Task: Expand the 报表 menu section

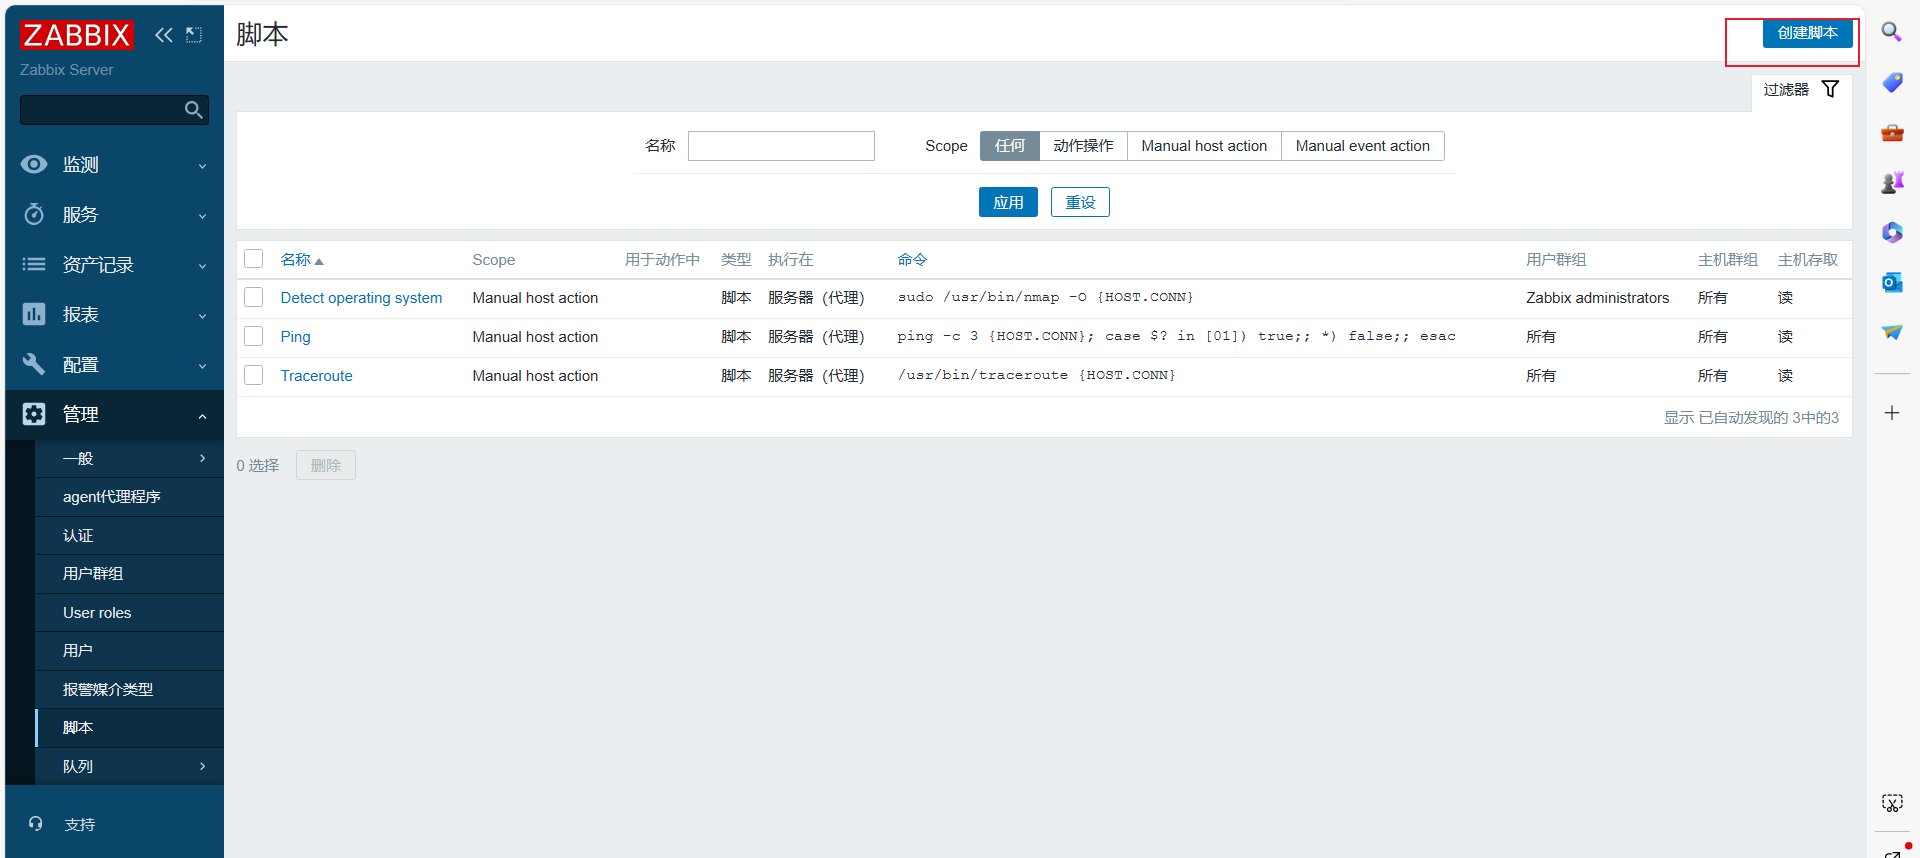Action: point(114,315)
